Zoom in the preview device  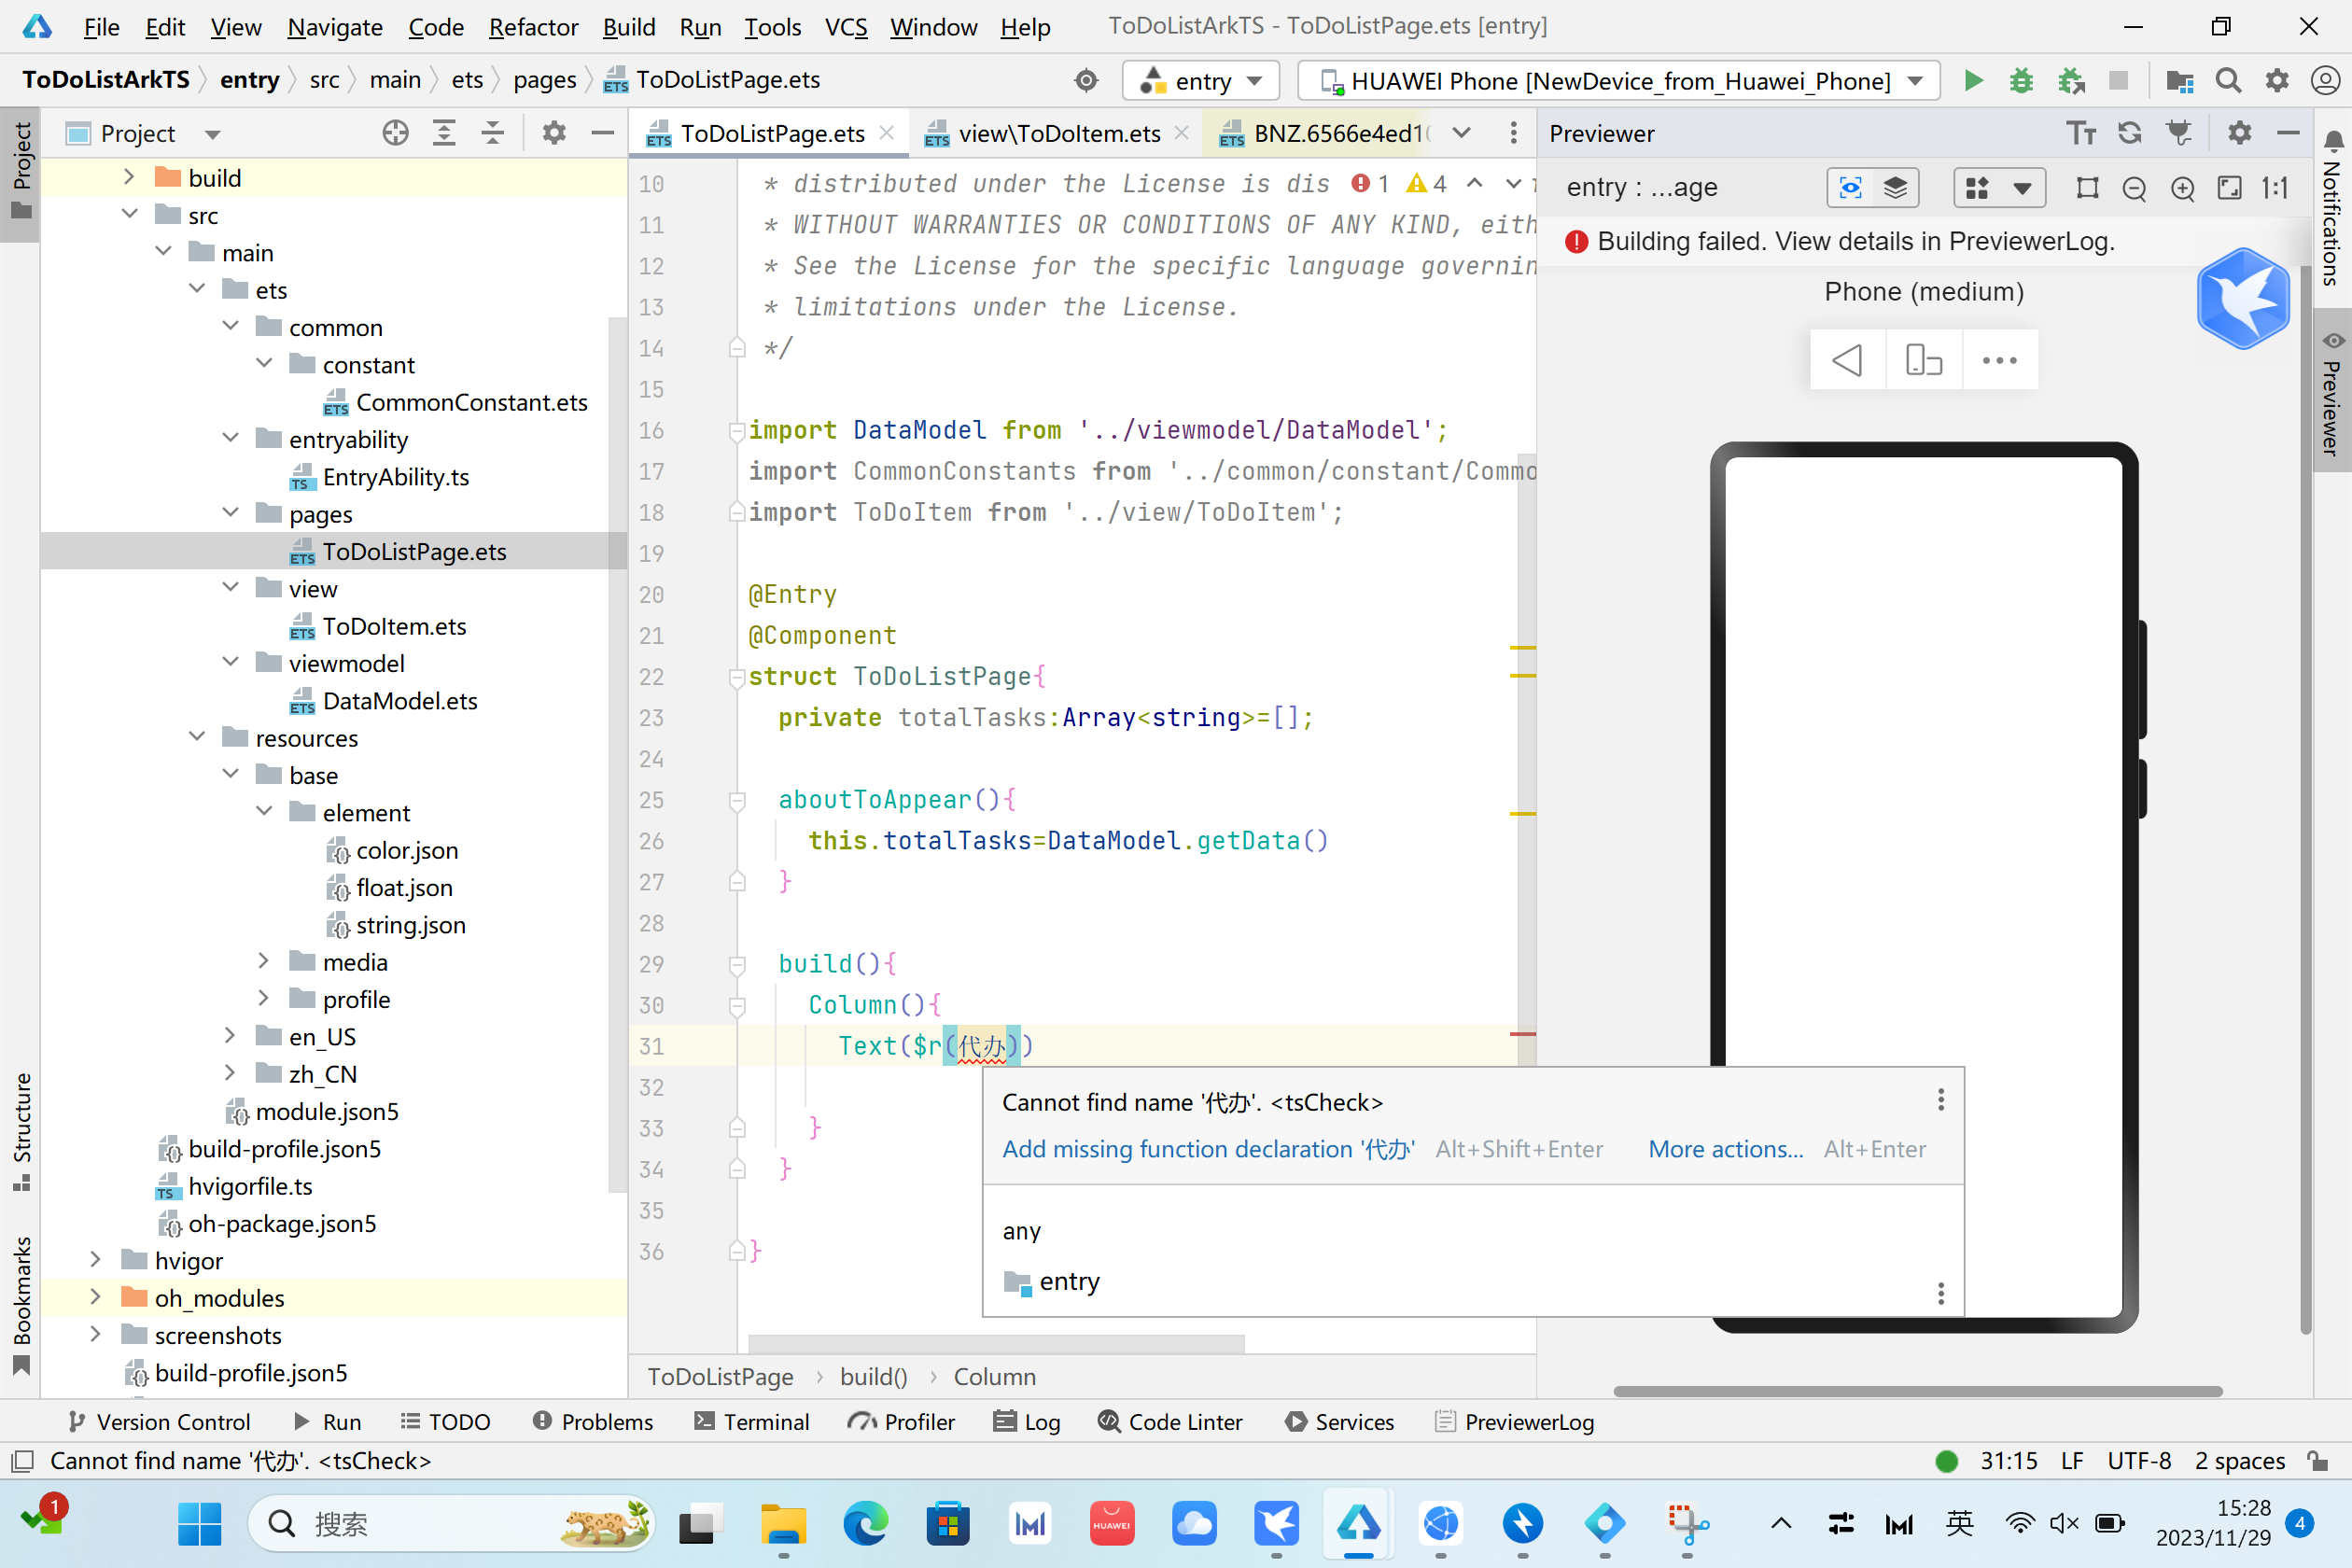coord(2183,188)
